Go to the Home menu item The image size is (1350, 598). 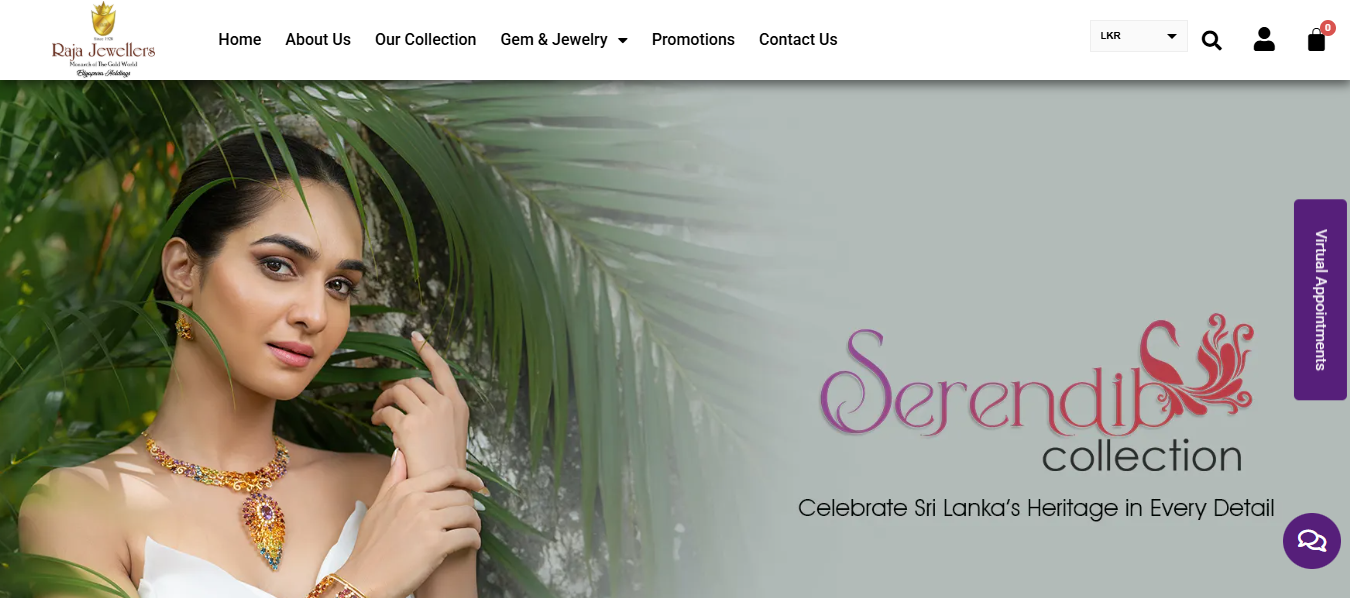point(240,40)
